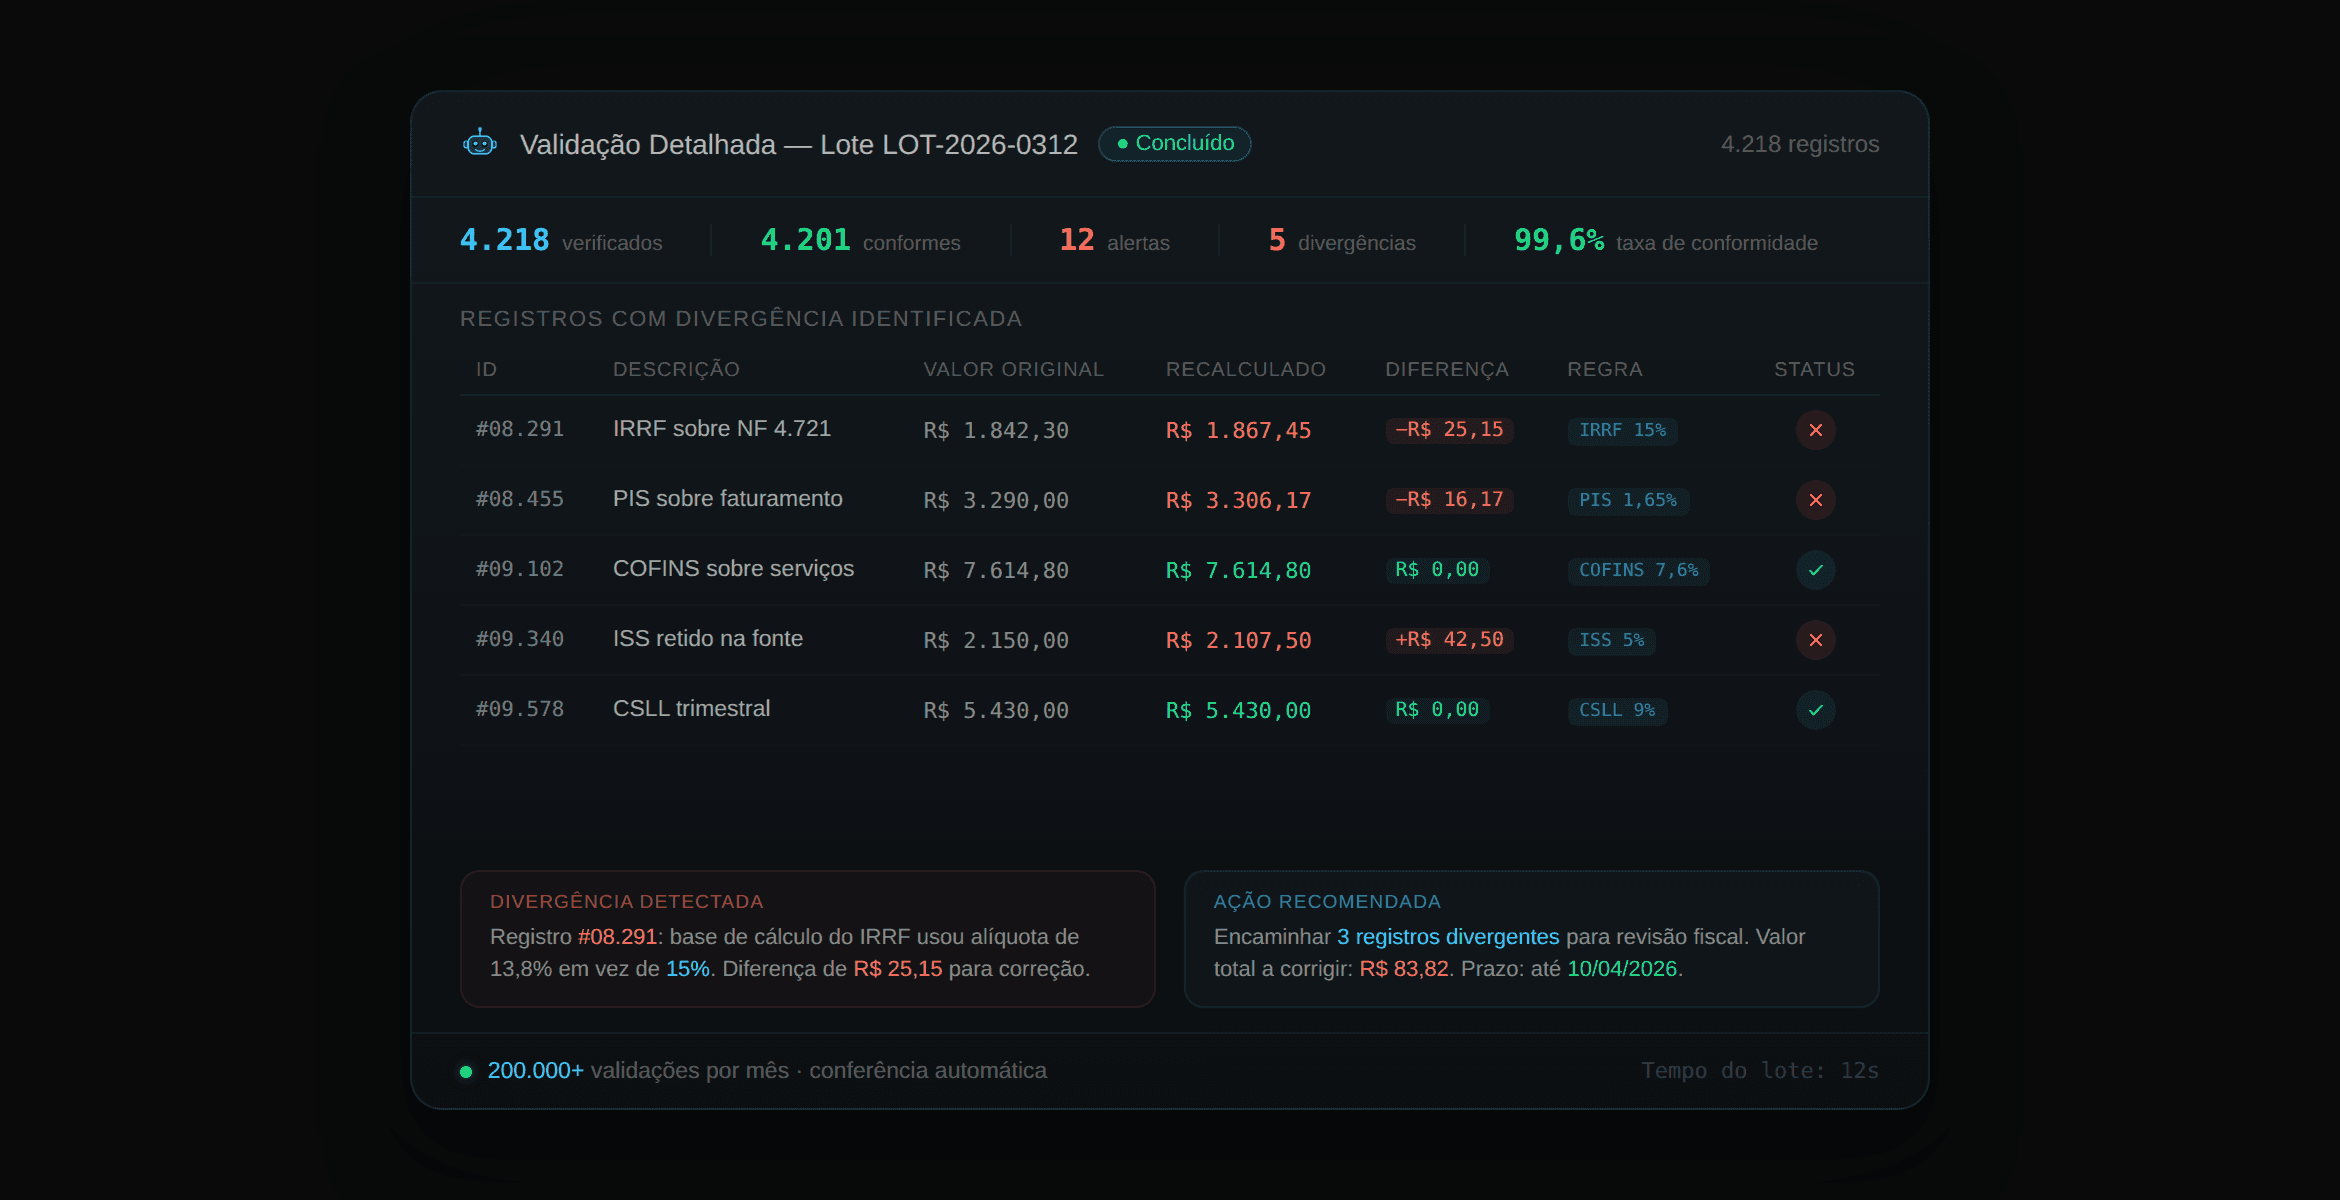Image resolution: width=2340 pixels, height=1200 pixels.
Task: Click the Concluído status badge
Action: pyautogui.click(x=1174, y=144)
